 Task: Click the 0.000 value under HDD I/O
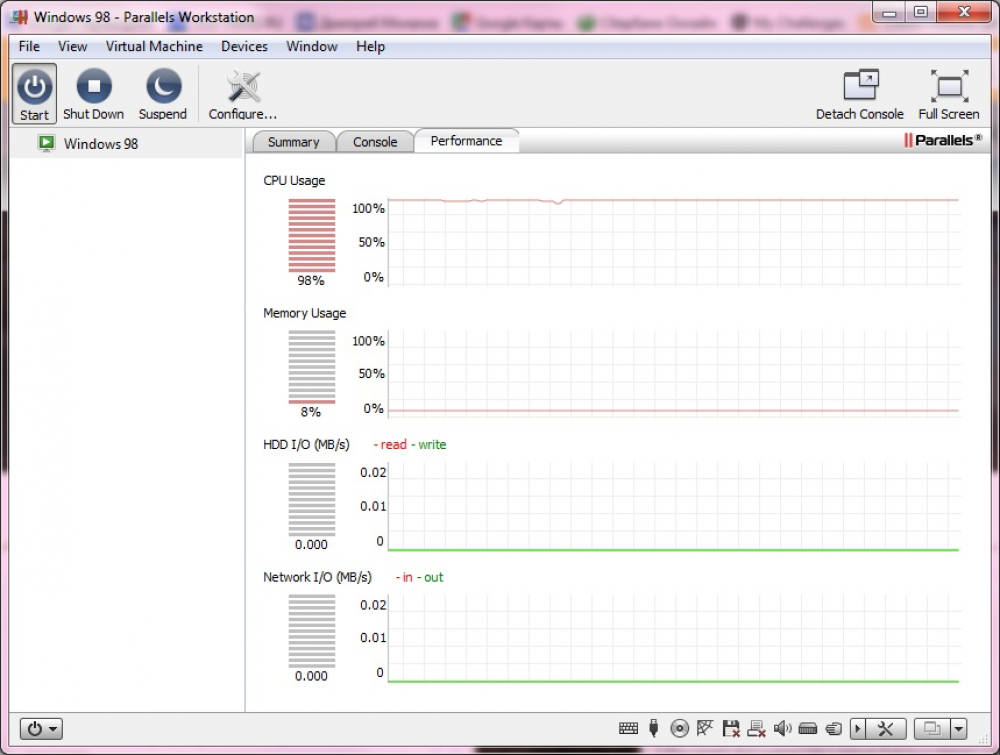tap(311, 545)
